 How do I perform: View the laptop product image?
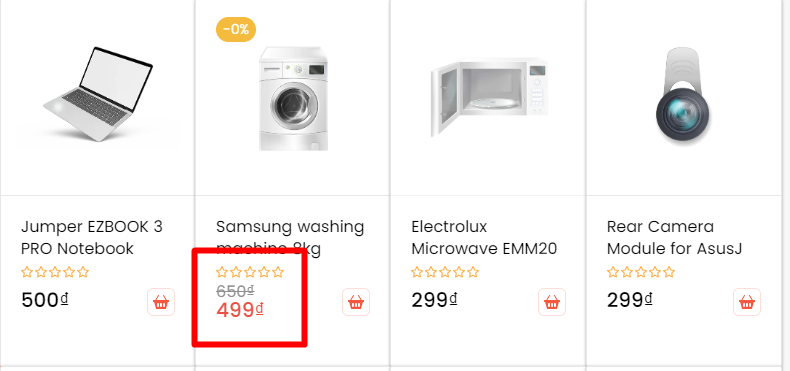tap(98, 94)
